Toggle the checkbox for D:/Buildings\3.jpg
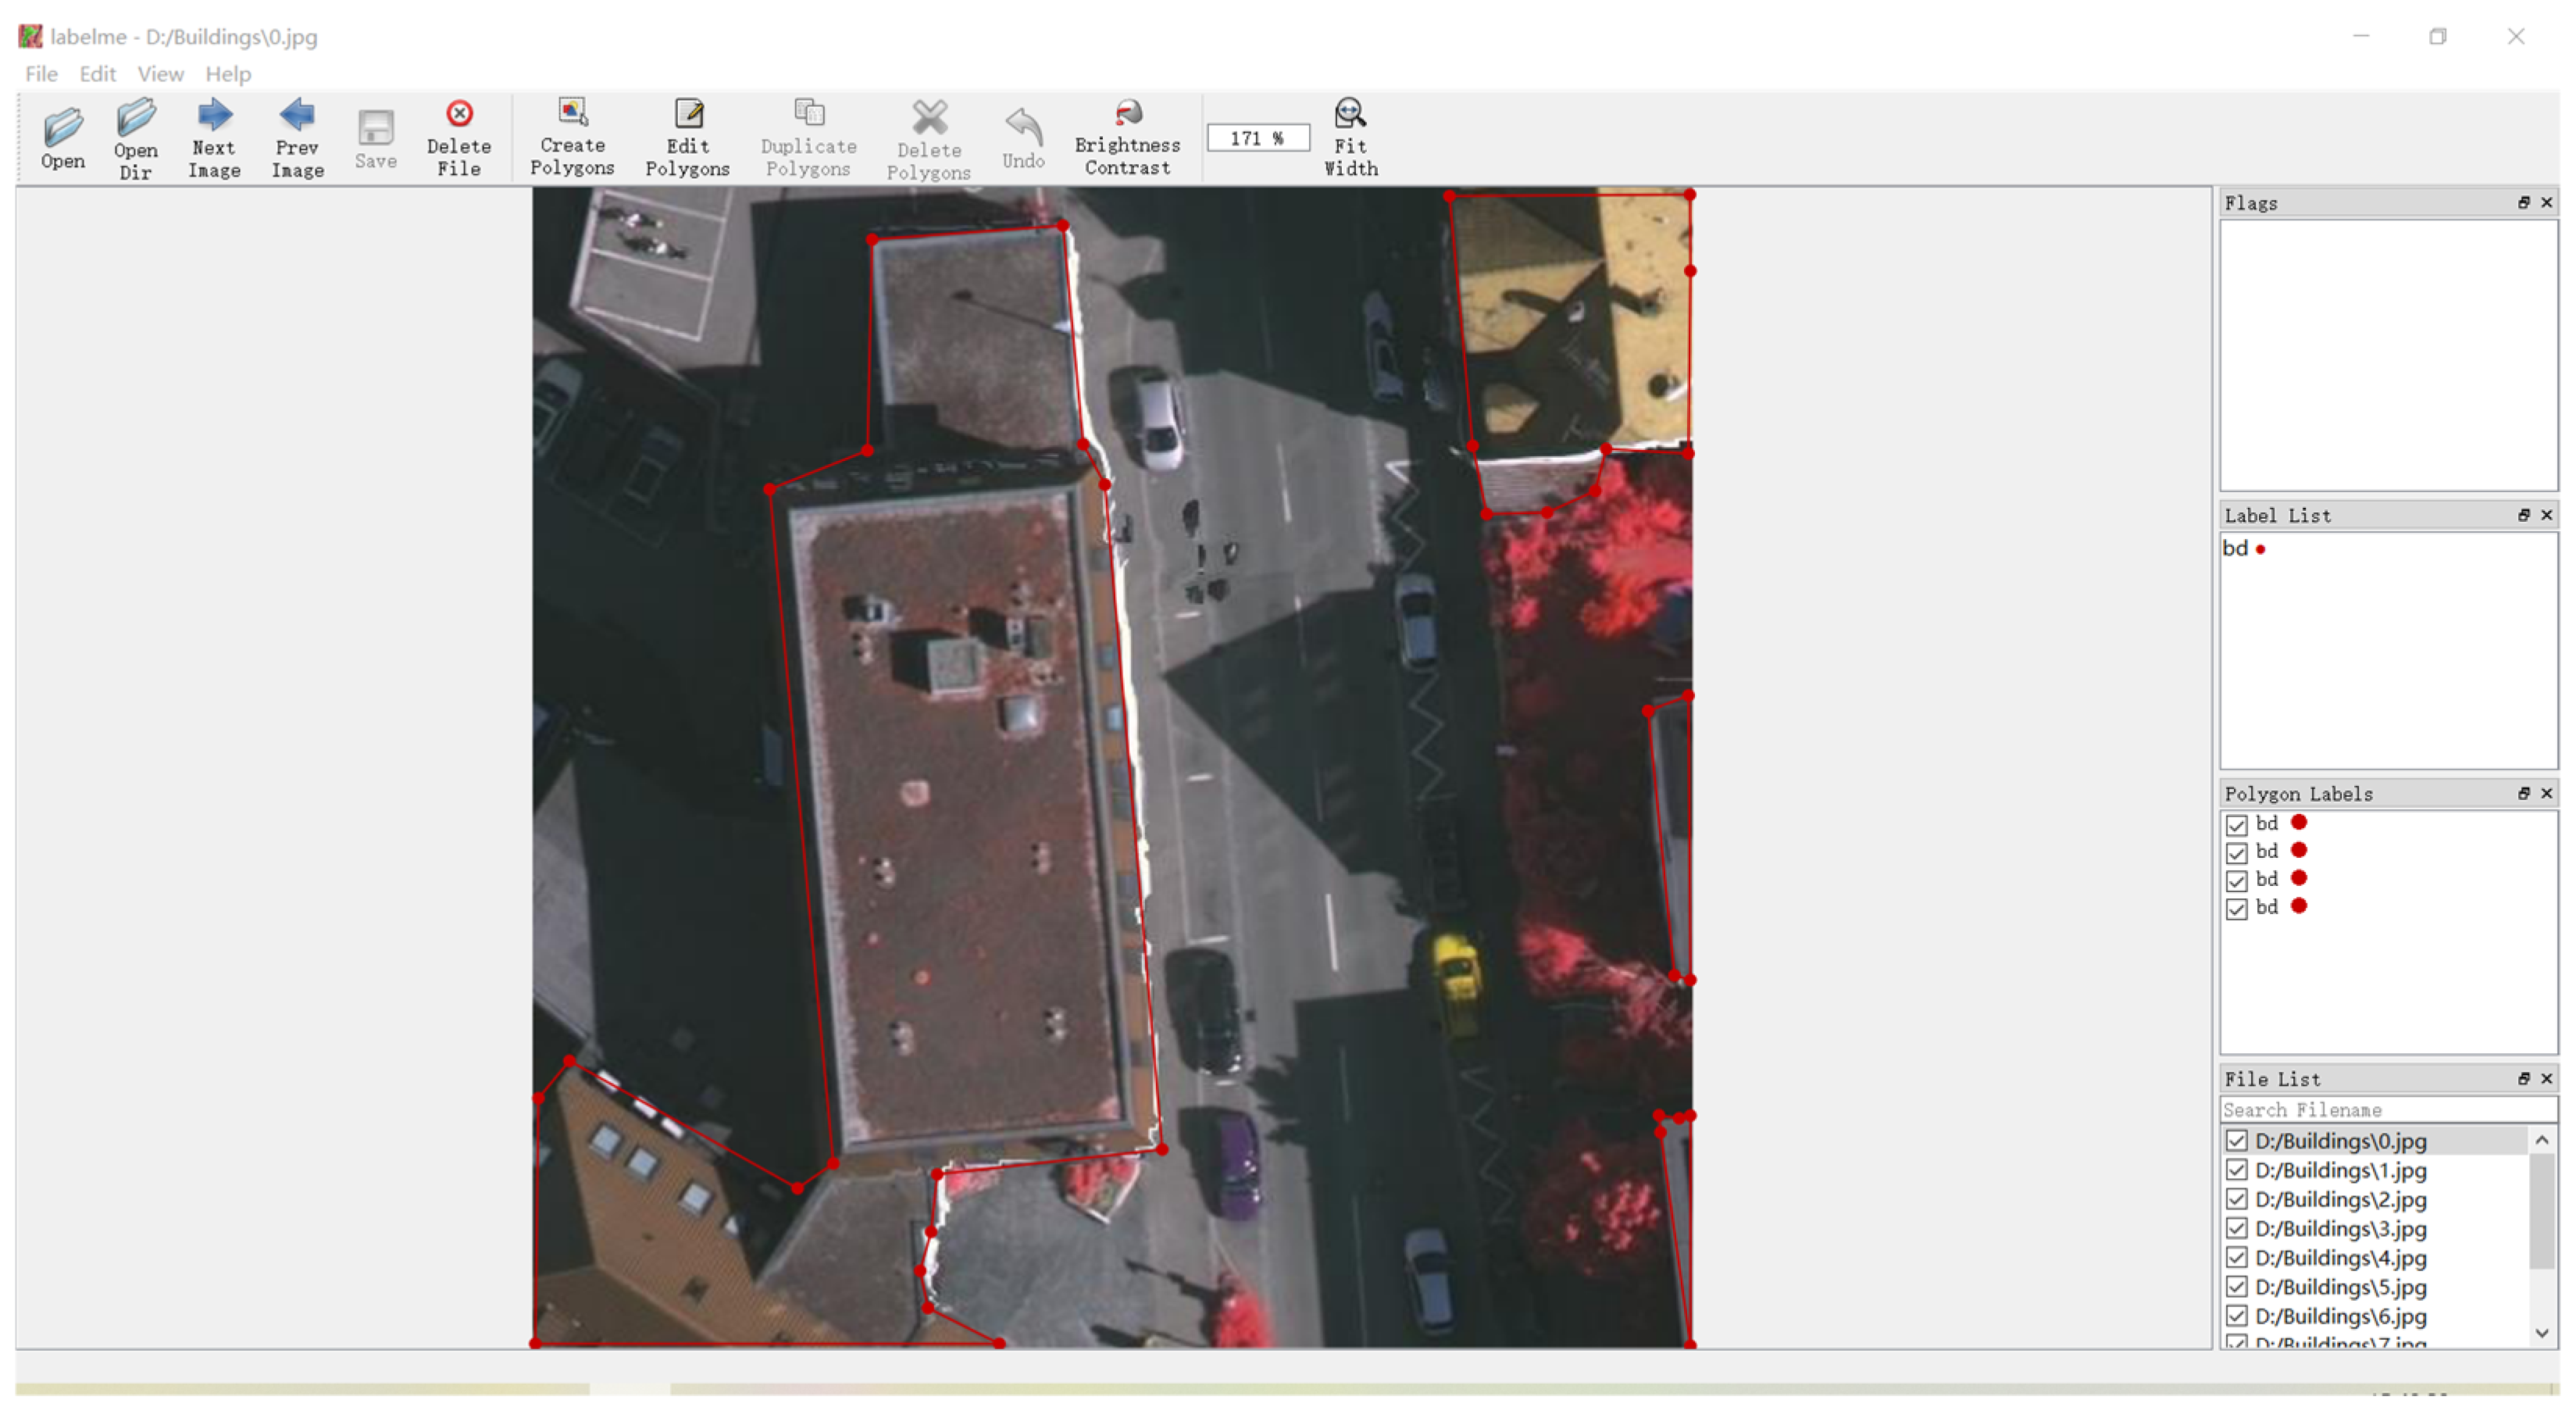Screen dimensions: 2576x1418 (2236, 1229)
